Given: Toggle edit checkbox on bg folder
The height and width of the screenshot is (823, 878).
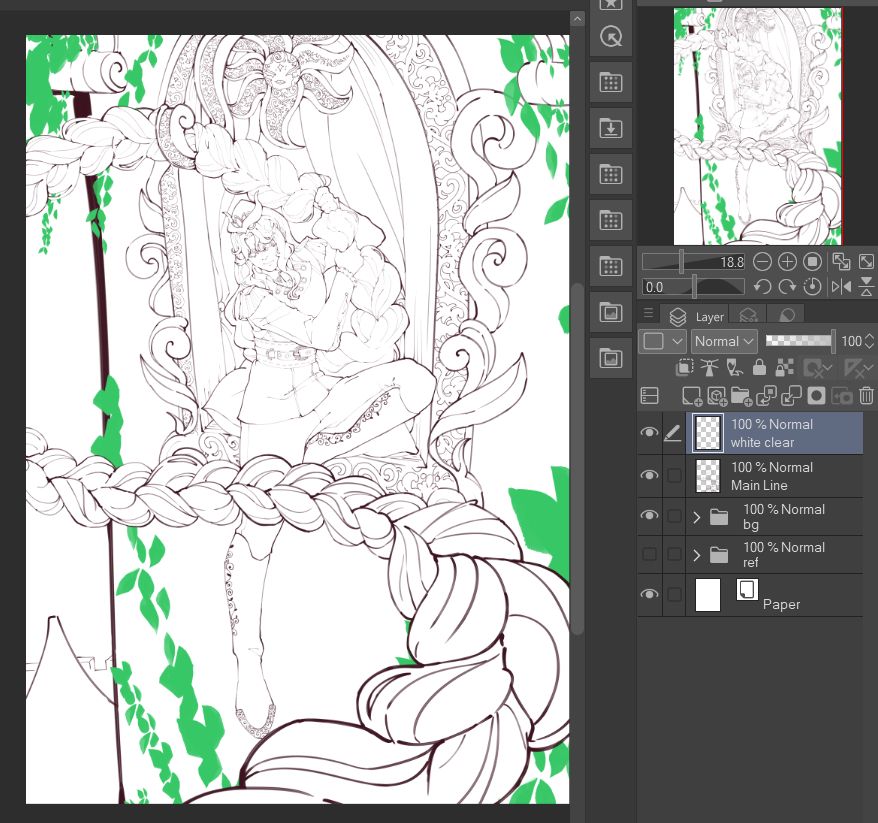Looking at the screenshot, I should 674,516.
